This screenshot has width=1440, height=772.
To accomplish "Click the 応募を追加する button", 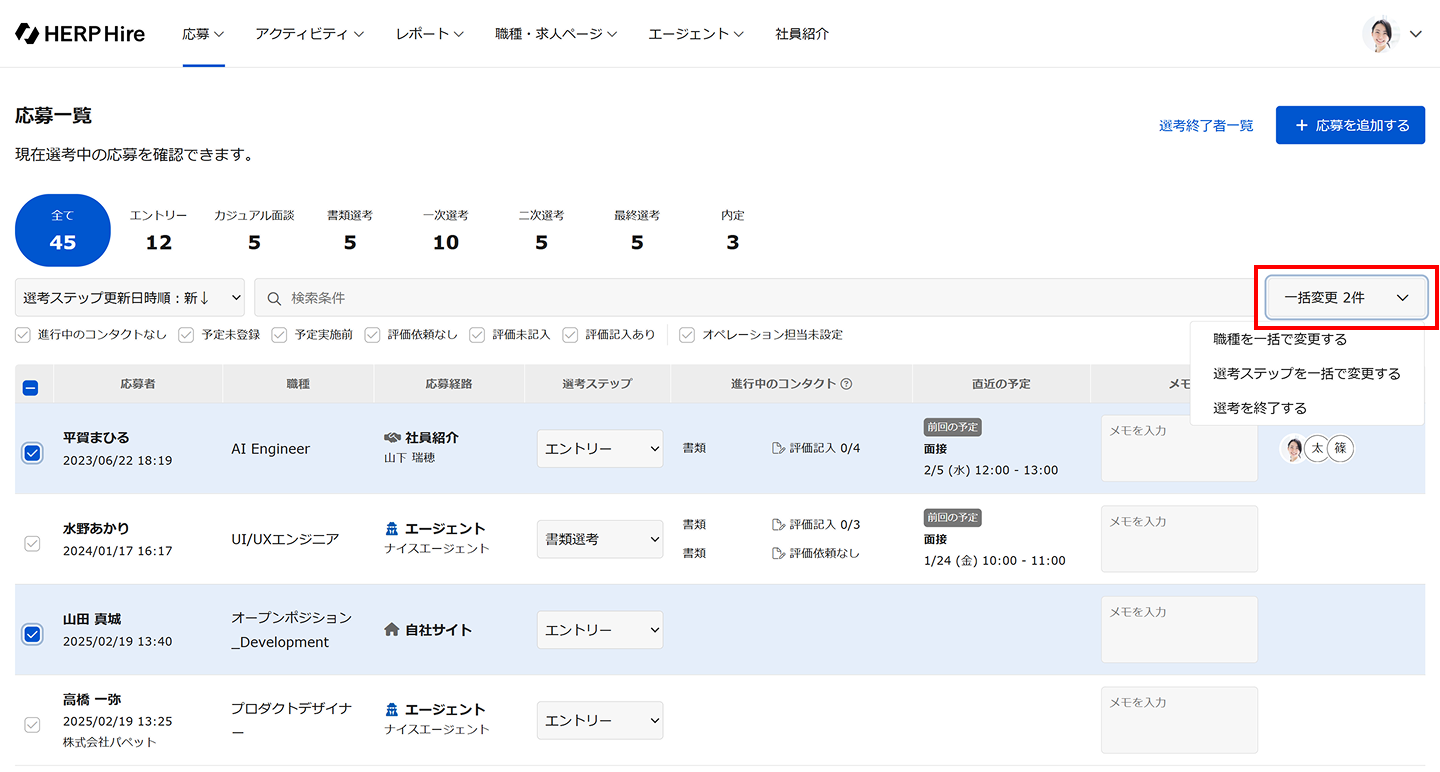I will tap(1350, 125).
